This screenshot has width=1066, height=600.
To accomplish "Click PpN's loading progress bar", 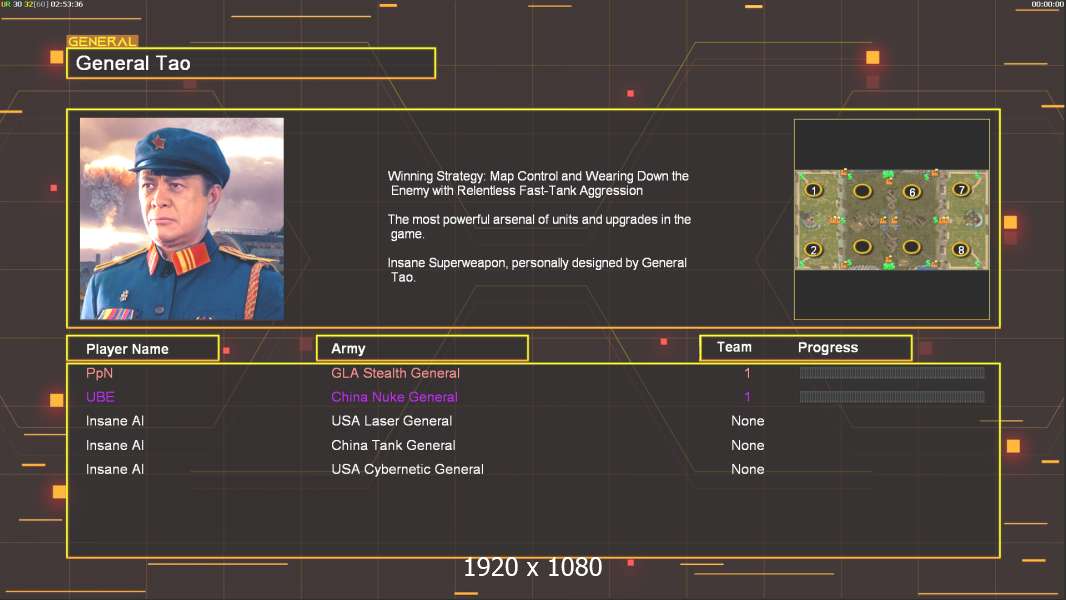I will click(x=892, y=372).
